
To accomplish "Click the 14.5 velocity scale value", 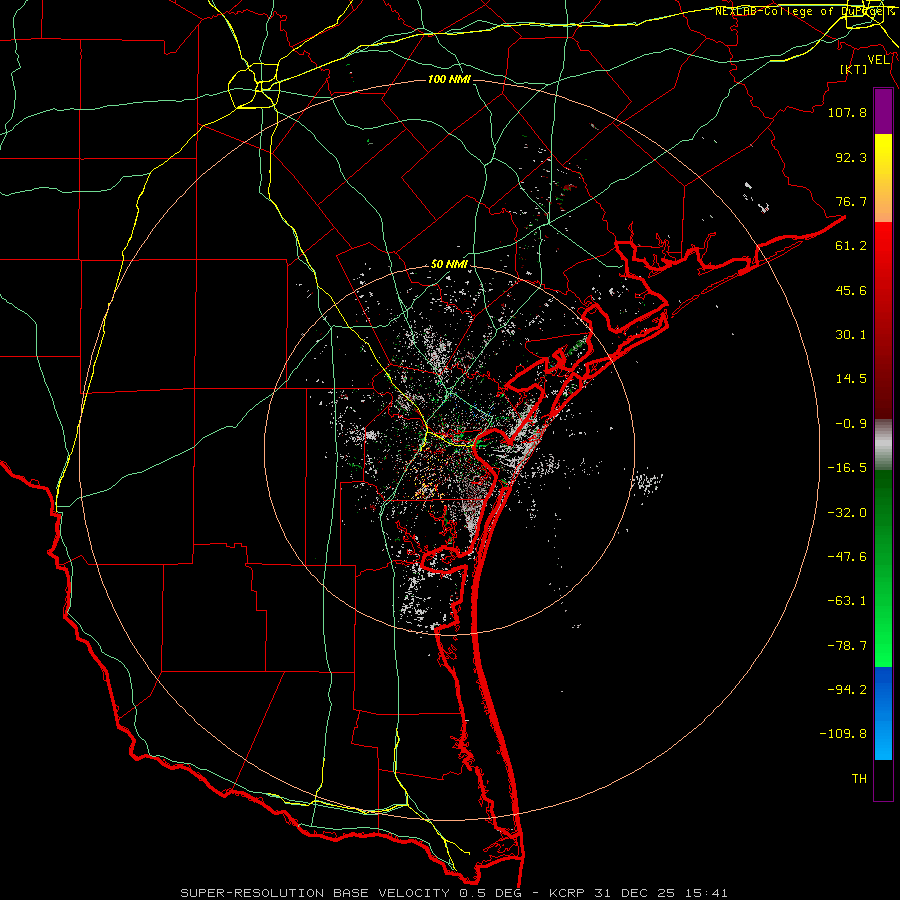I will tap(851, 379).
